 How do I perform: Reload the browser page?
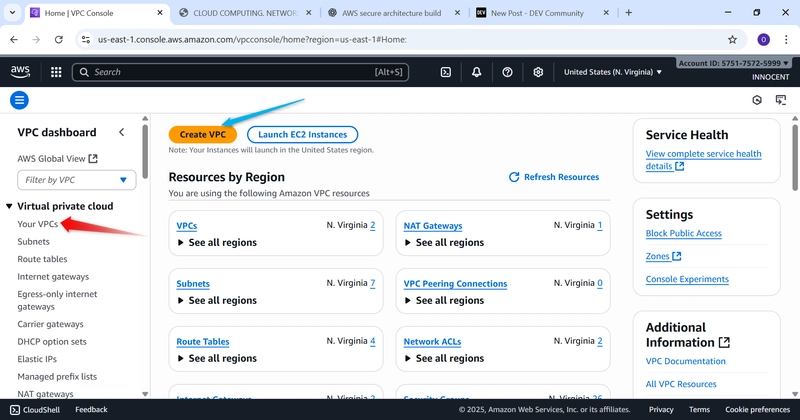click(59, 39)
